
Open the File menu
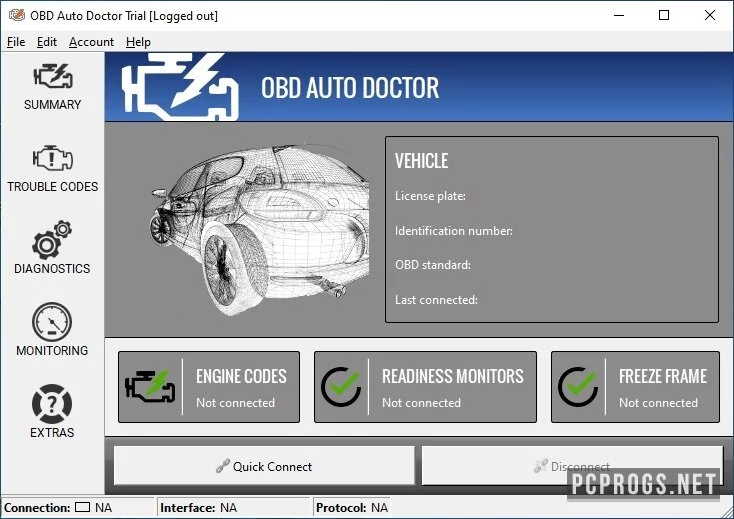16,42
